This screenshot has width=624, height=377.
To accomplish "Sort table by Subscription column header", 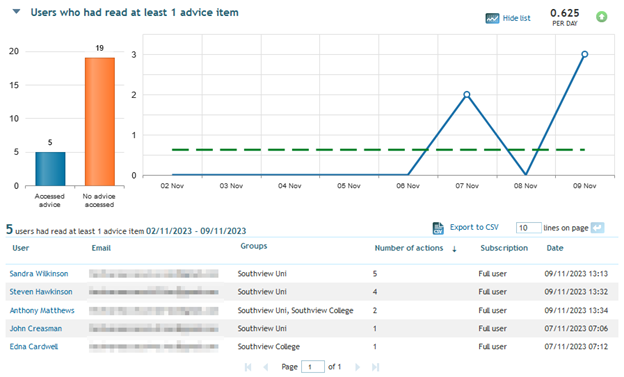I will click(x=504, y=248).
